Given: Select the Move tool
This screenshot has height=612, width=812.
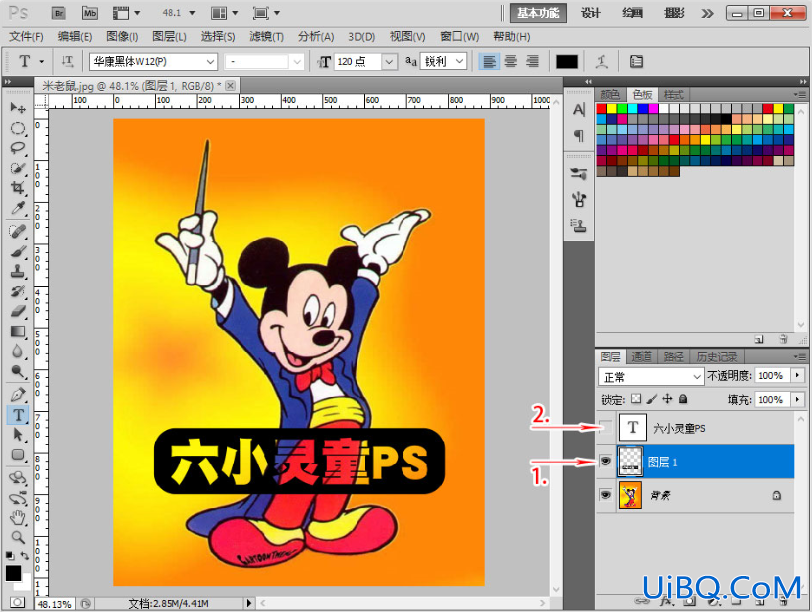Looking at the screenshot, I should click(18, 108).
